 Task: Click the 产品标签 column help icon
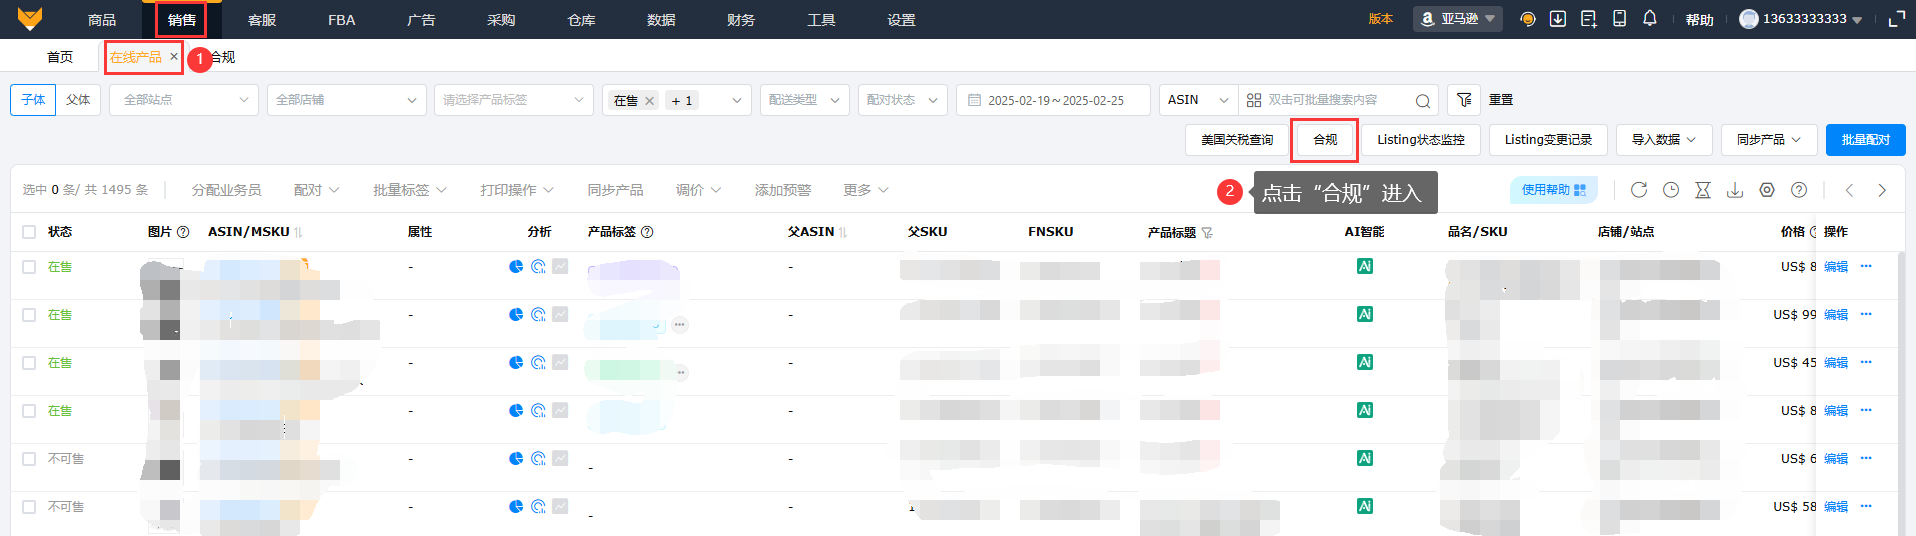(x=647, y=232)
